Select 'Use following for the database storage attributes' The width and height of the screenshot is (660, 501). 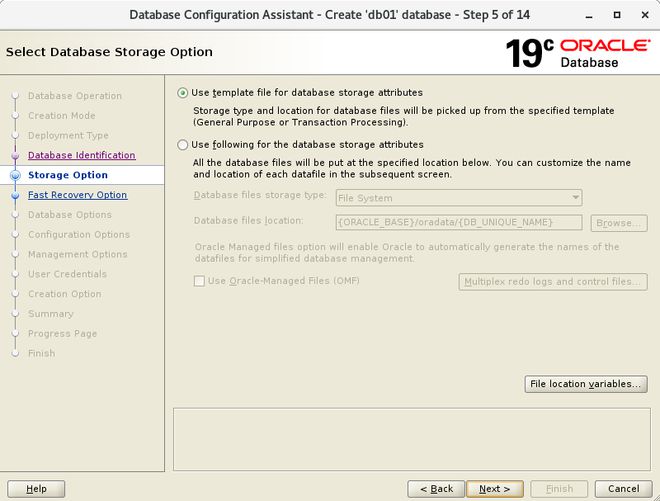[x=182, y=145]
